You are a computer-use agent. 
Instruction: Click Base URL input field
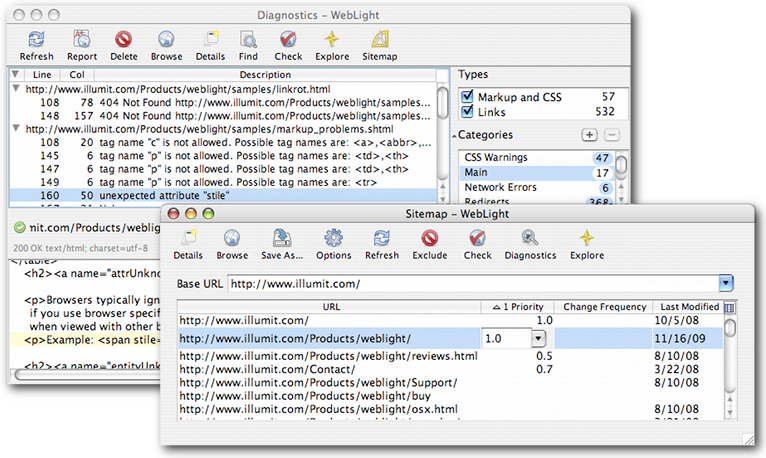point(473,283)
